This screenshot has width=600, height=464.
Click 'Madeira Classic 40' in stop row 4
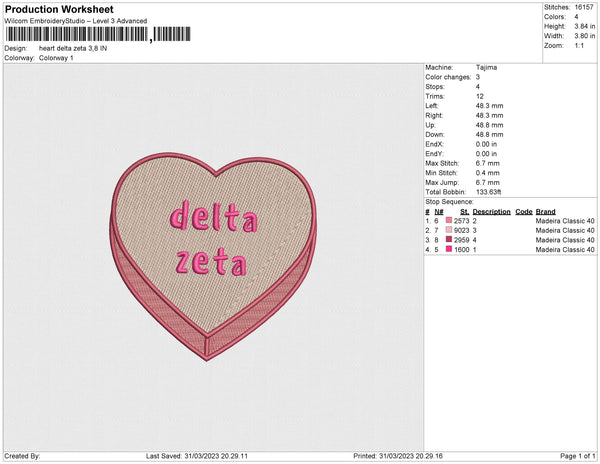click(565, 250)
